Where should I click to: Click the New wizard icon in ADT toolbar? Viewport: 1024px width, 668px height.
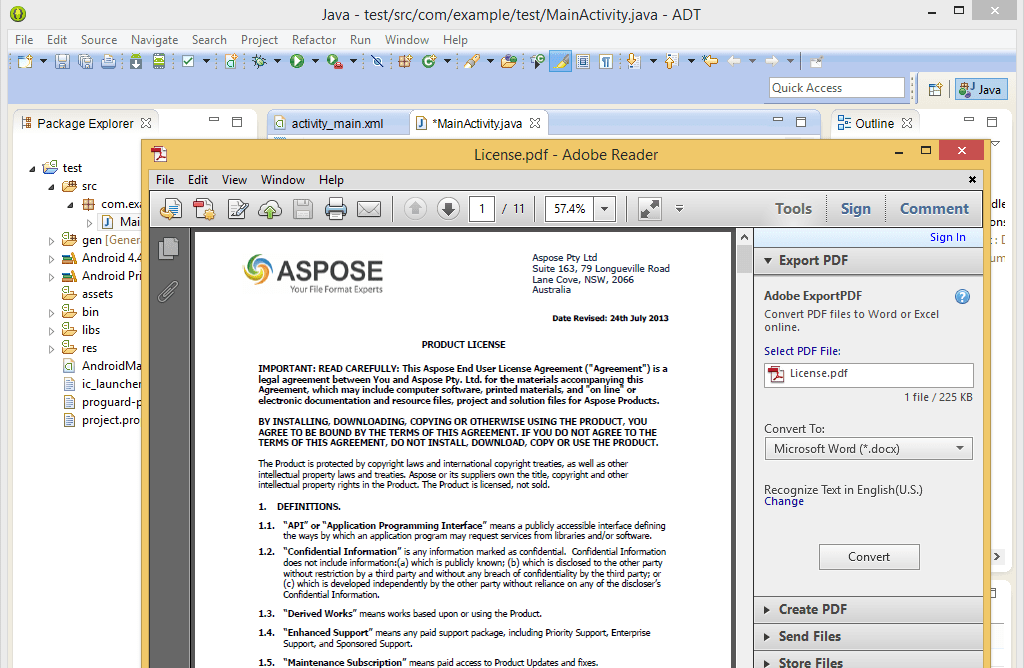pos(25,61)
